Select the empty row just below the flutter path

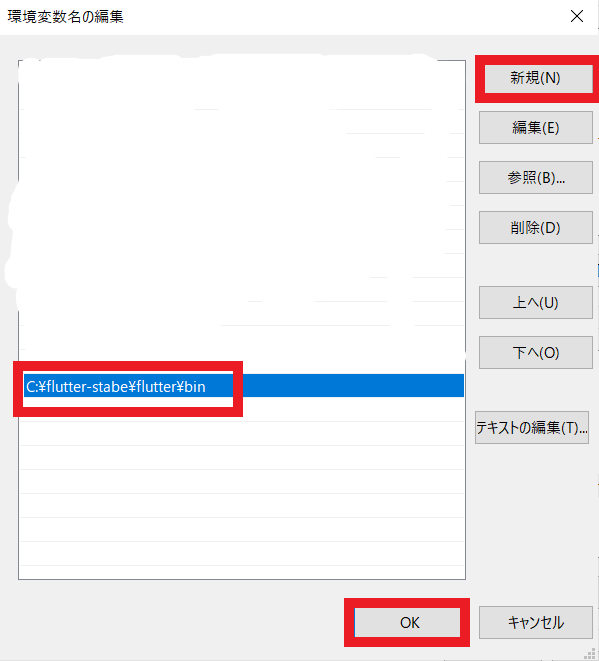tap(242, 409)
